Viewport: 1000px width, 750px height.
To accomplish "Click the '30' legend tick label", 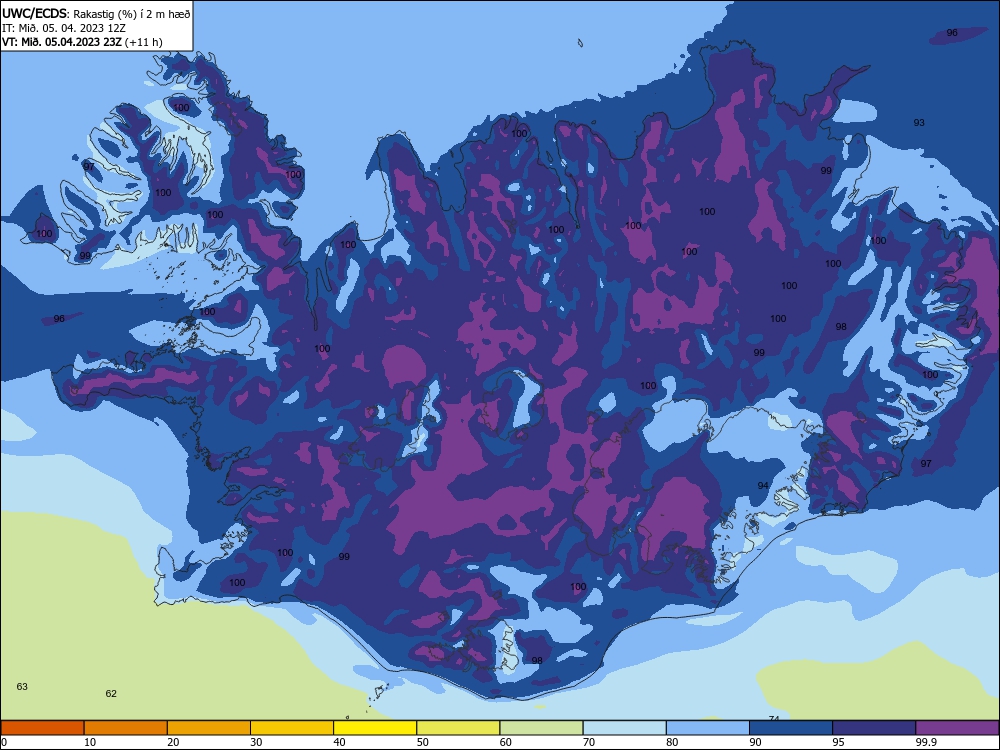I will [256, 742].
